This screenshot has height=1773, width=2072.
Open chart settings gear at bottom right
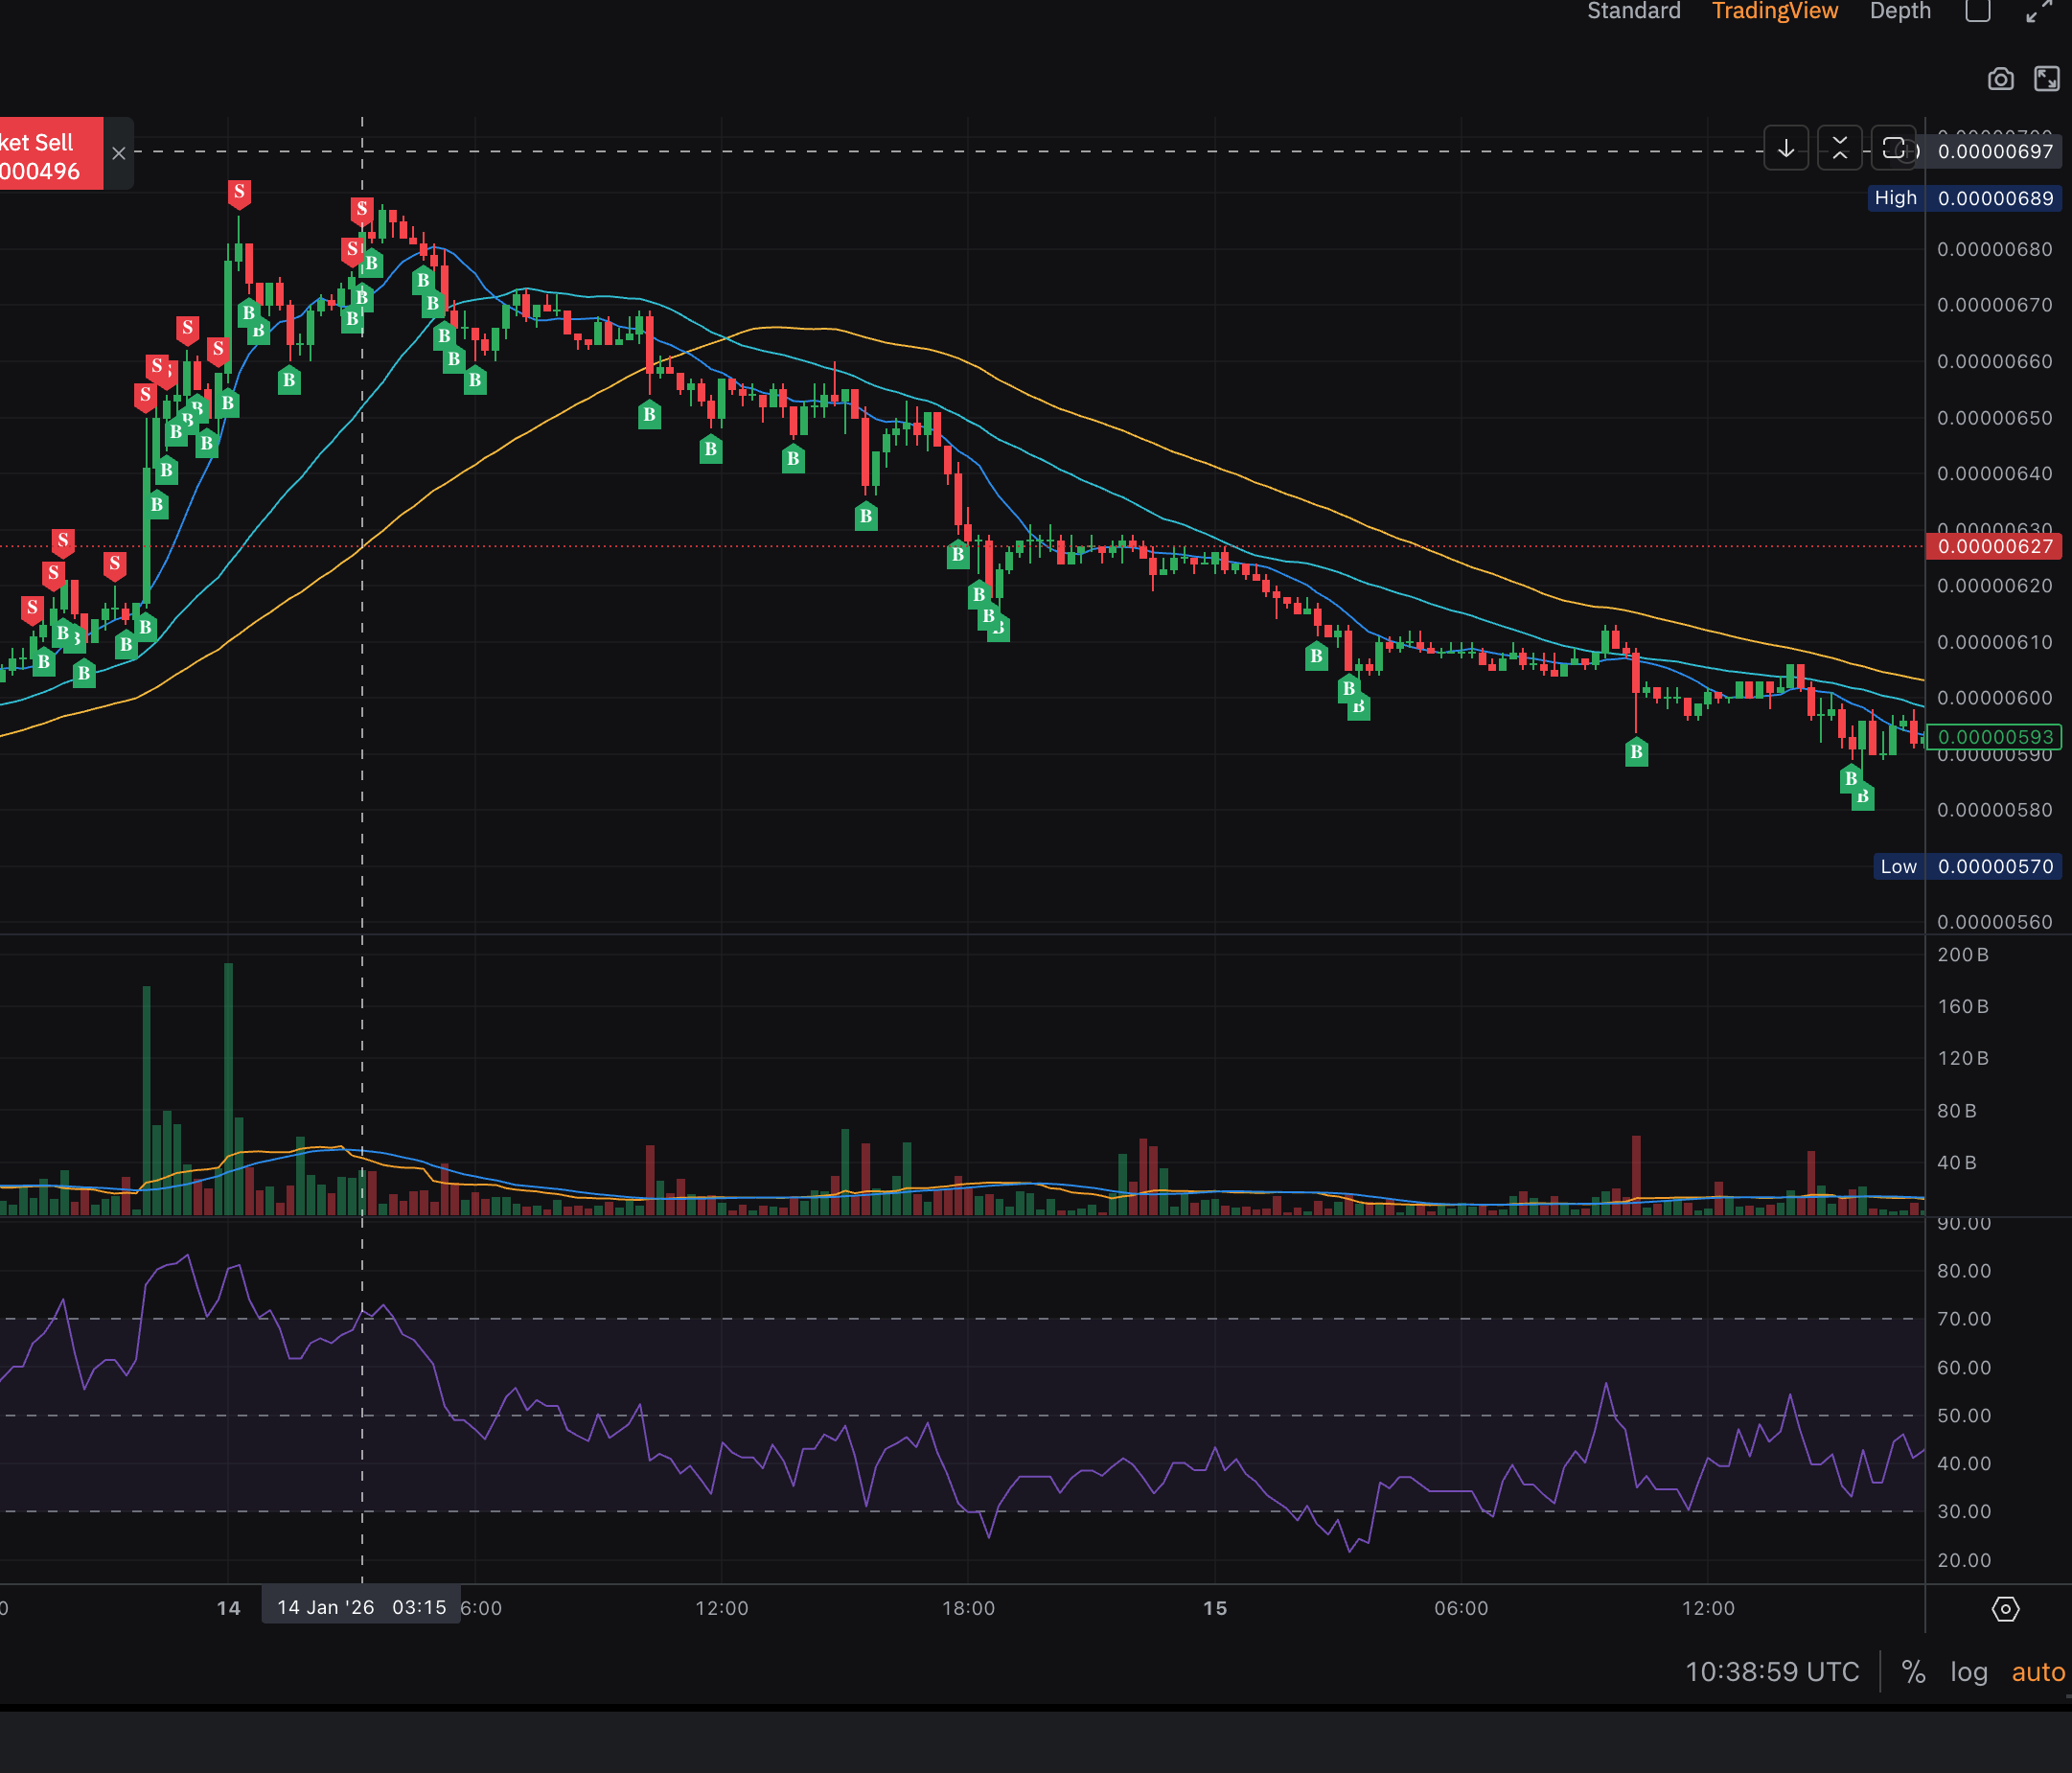pos(2005,1608)
